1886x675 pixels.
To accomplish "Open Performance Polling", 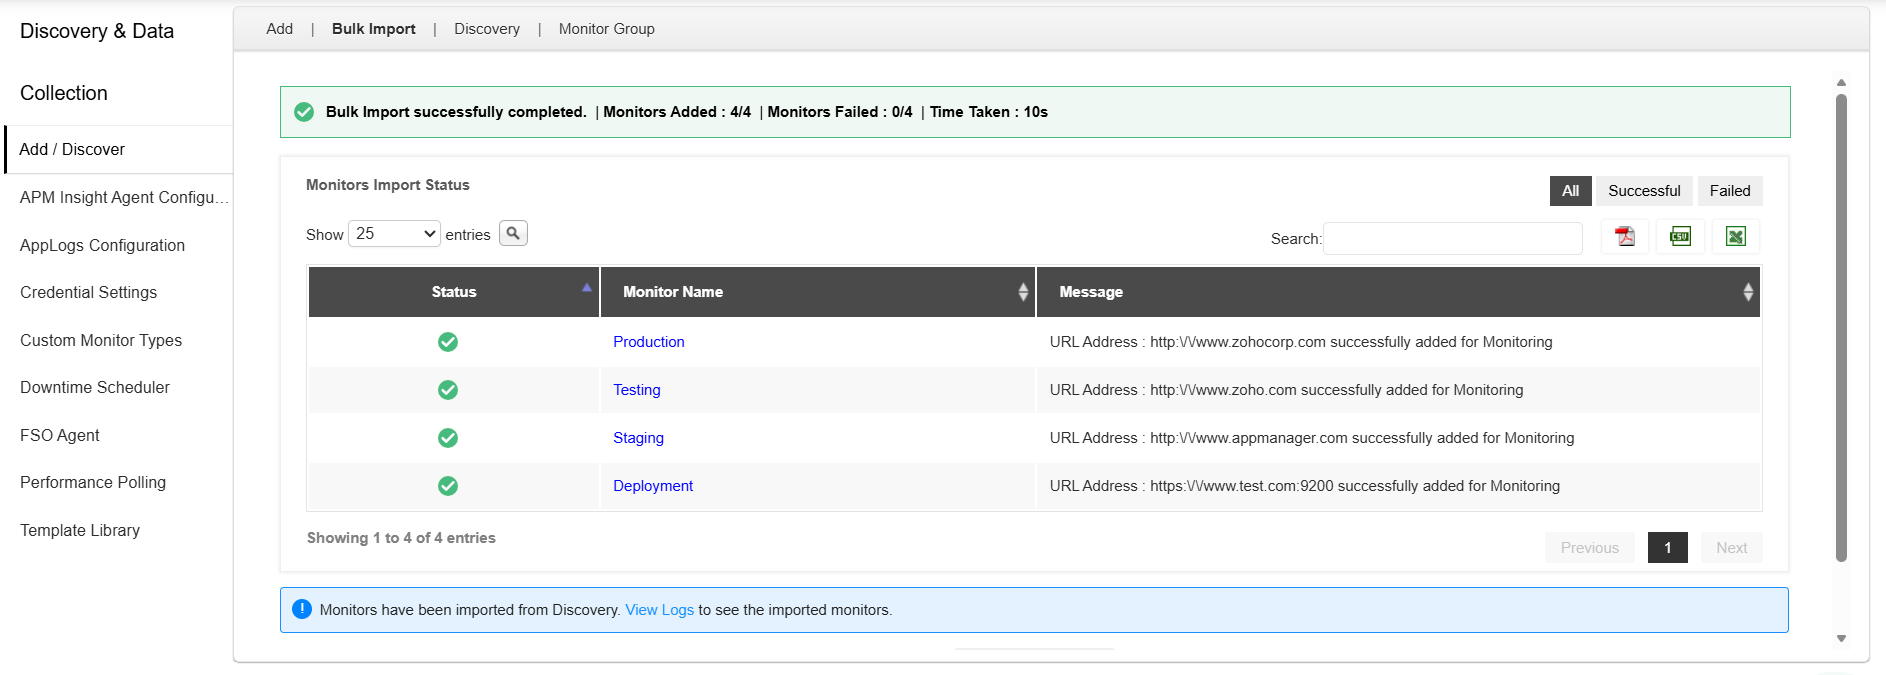I will [93, 483].
